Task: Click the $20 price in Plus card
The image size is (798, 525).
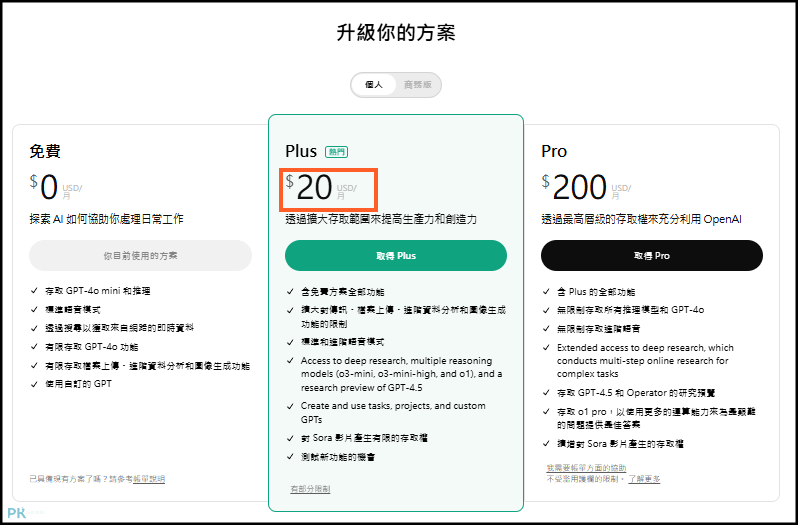Action: click(x=309, y=187)
